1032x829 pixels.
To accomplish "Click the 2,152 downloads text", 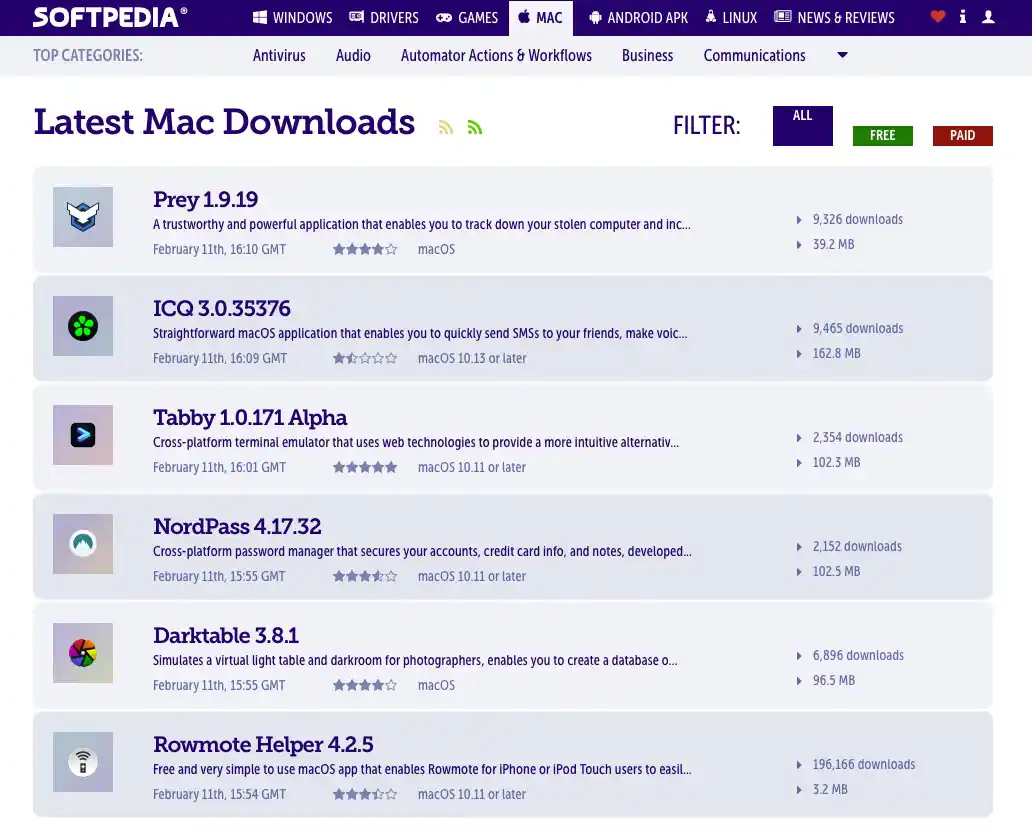I will (x=857, y=547).
